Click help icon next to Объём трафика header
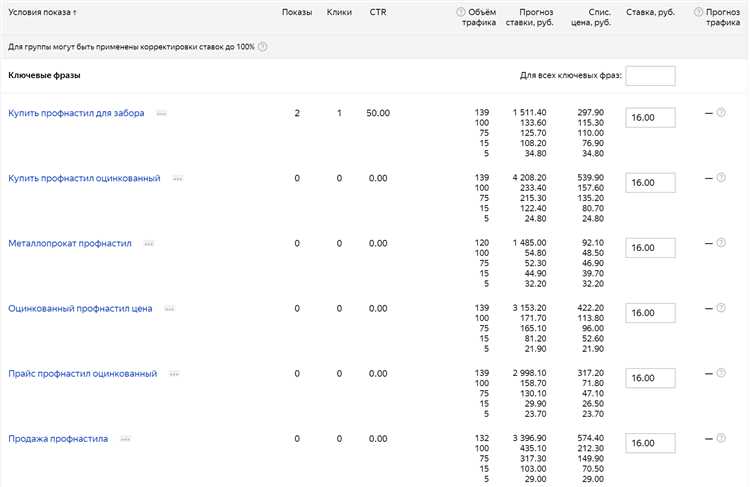This screenshot has height=487, width=750. click(461, 12)
